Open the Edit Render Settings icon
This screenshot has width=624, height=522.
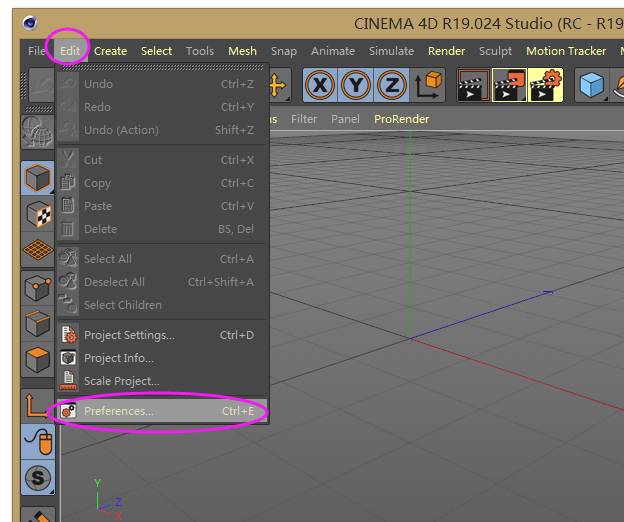pyautogui.click(x=545, y=85)
